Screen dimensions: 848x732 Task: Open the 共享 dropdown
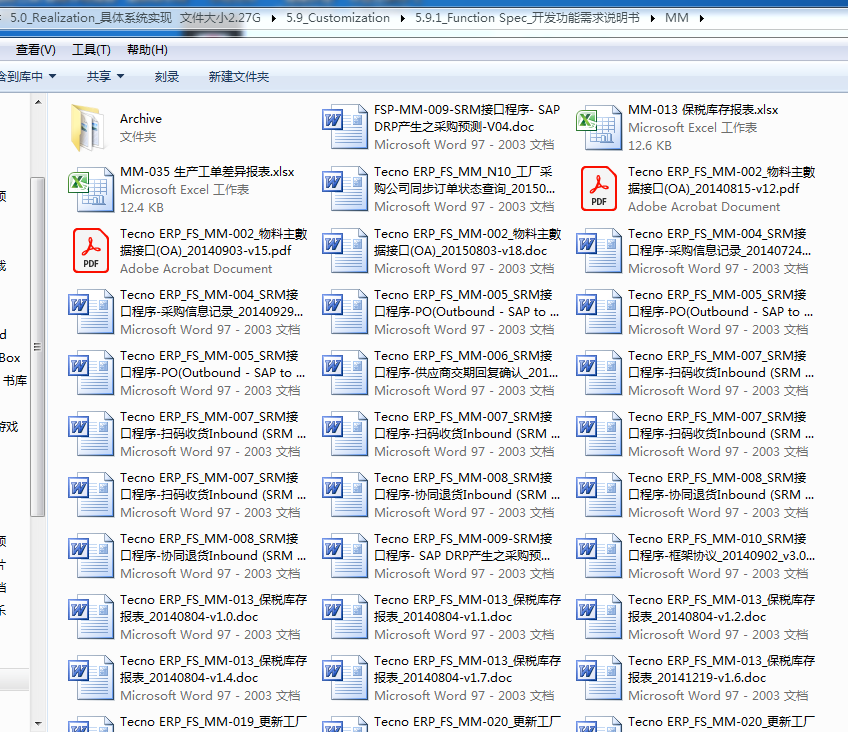[105, 77]
